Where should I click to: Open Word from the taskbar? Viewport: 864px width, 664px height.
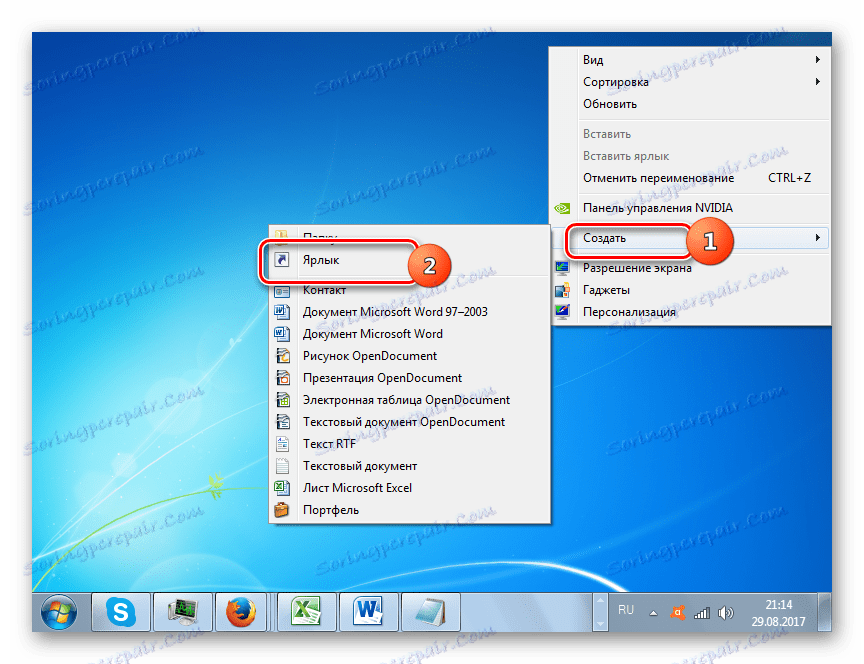point(369,612)
